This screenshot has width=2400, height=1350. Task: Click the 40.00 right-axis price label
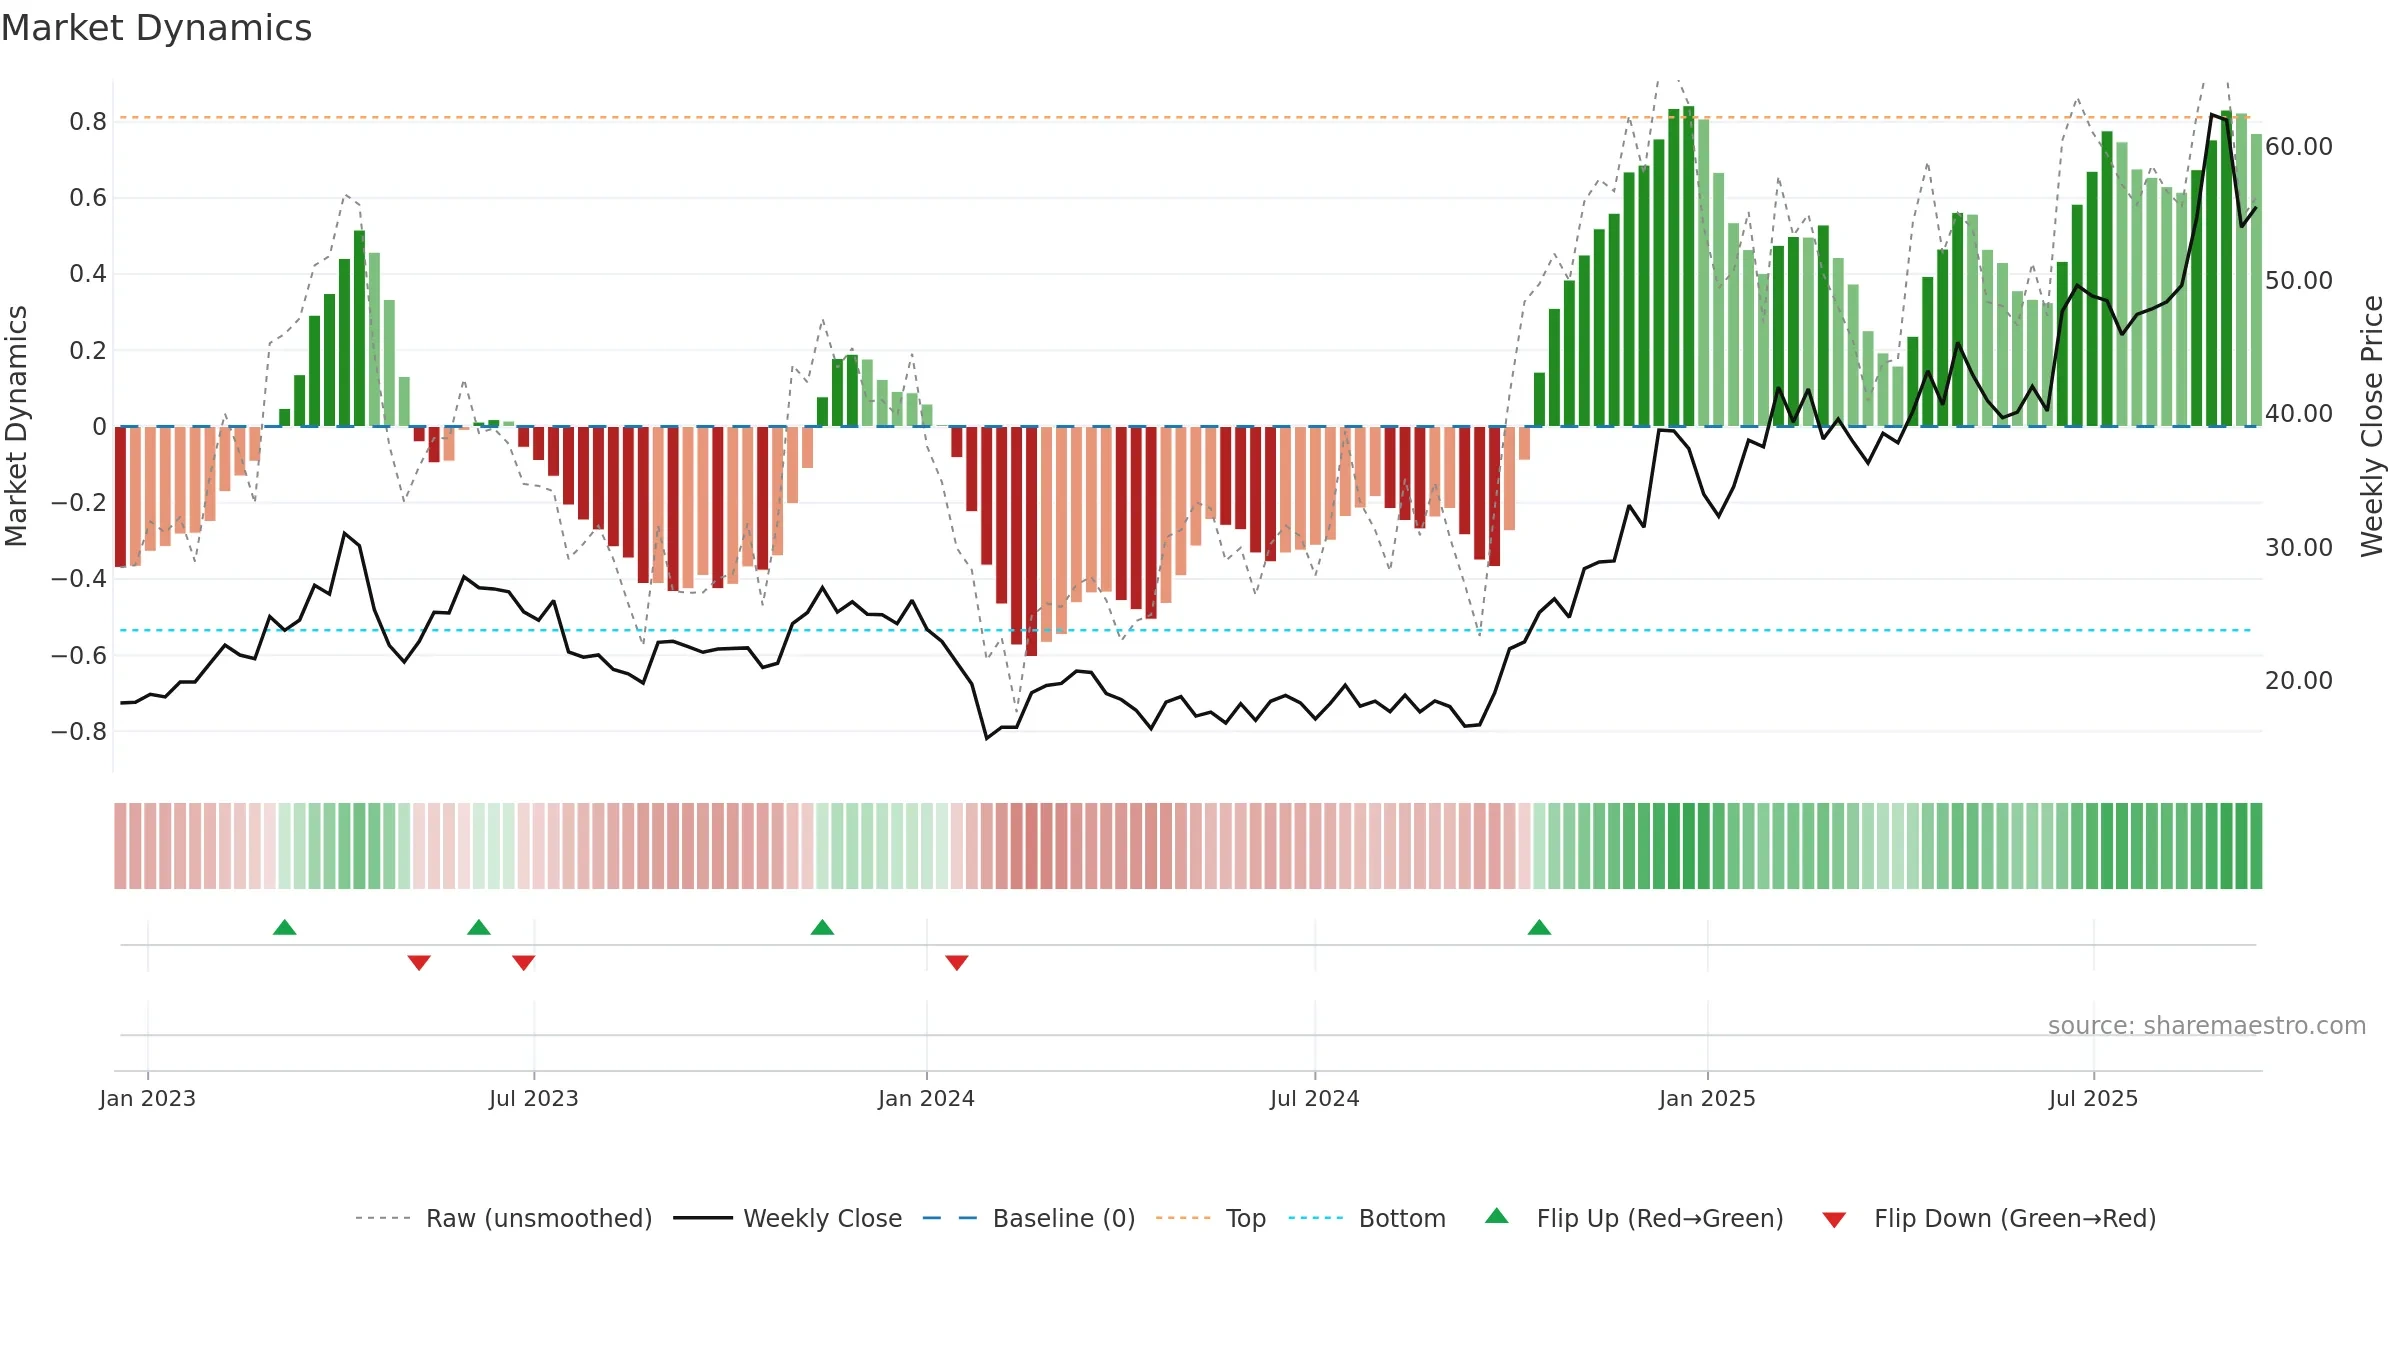coord(2299,414)
